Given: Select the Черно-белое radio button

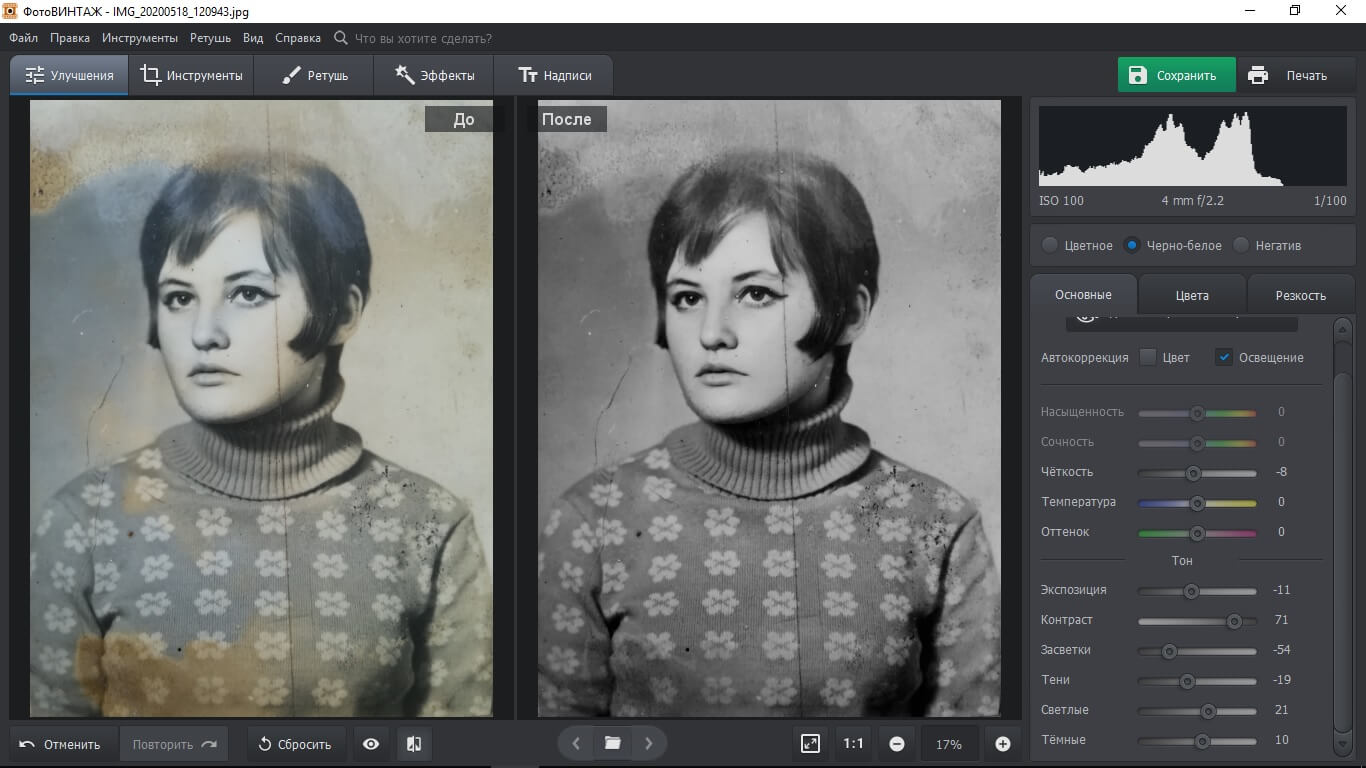Looking at the screenshot, I should click(1132, 245).
